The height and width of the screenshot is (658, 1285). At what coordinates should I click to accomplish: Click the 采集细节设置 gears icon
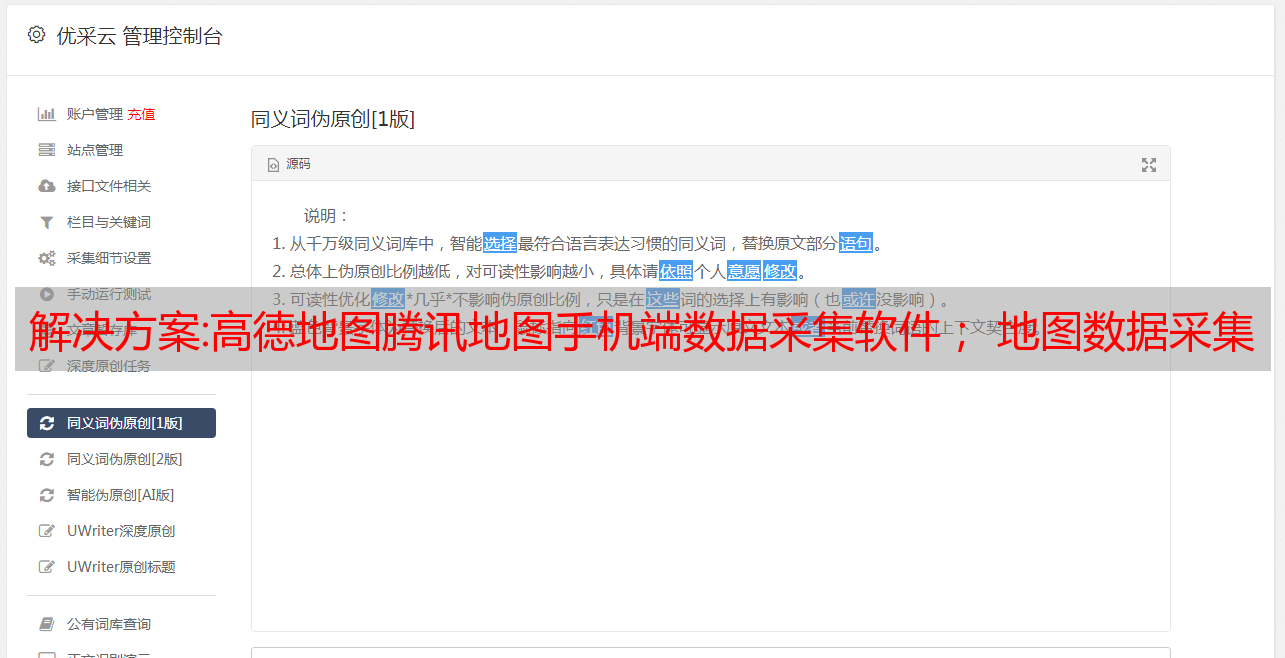point(46,258)
